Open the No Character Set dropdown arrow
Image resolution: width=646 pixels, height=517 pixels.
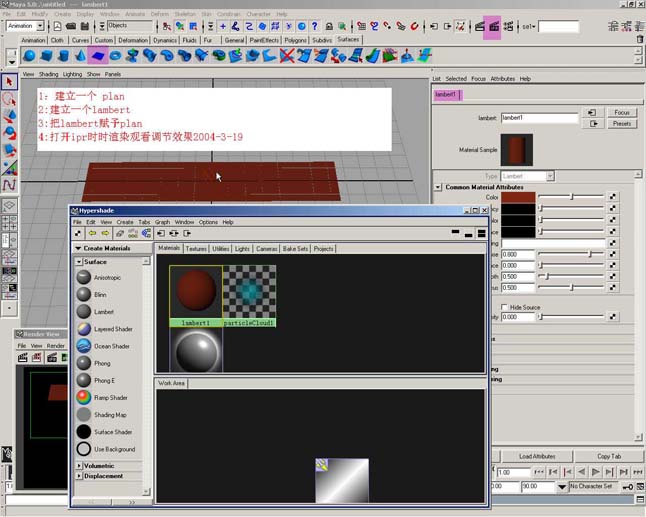562,487
